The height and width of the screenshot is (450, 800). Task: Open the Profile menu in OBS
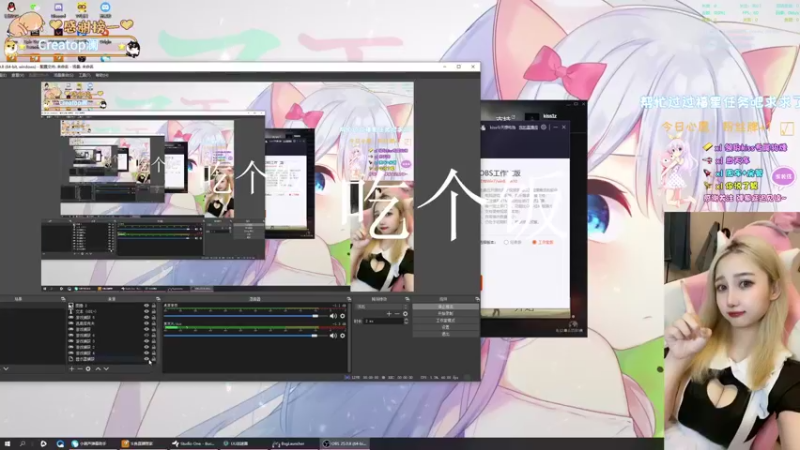tap(38, 75)
